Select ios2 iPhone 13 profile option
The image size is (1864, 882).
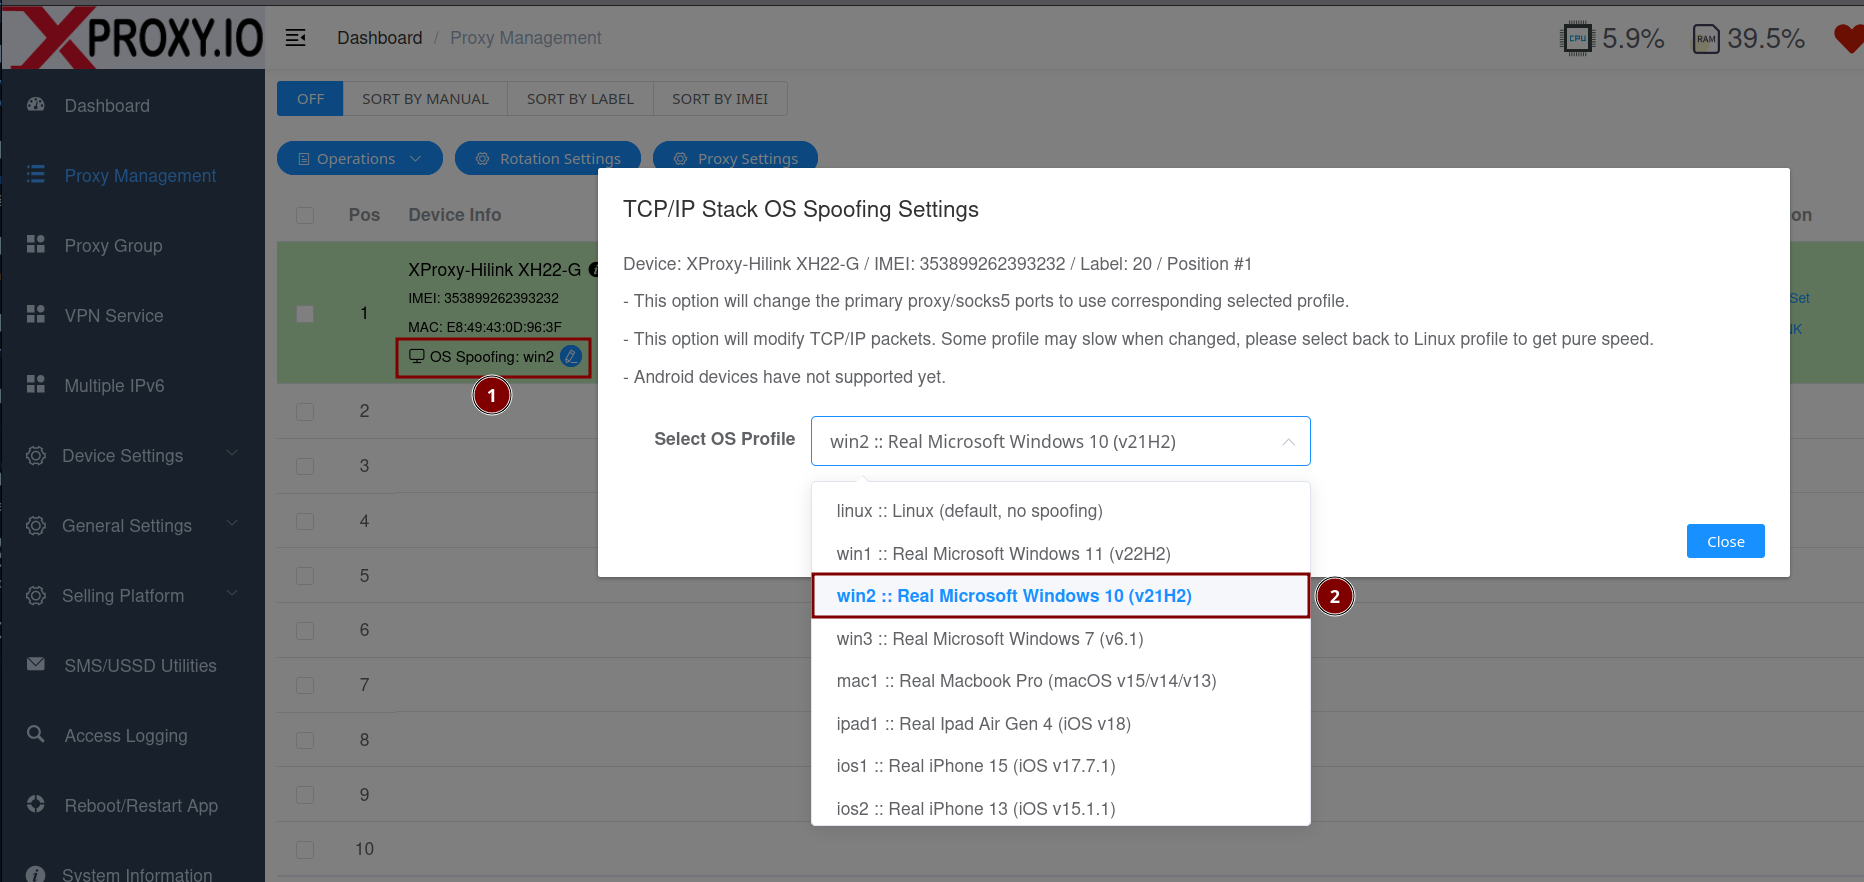pyautogui.click(x=1060, y=808)
